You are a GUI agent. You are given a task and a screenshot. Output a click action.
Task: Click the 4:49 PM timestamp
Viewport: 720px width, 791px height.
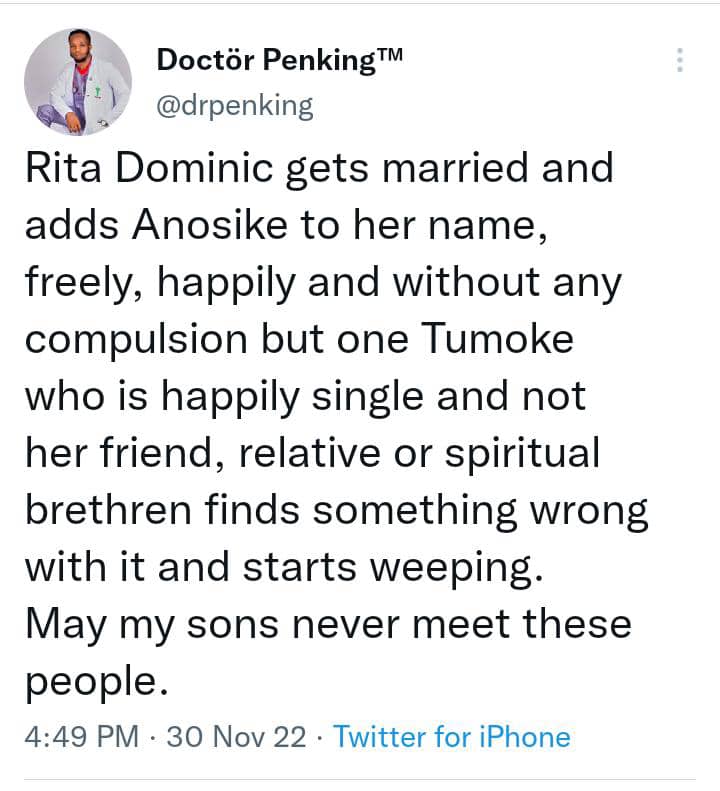[80, 737]
